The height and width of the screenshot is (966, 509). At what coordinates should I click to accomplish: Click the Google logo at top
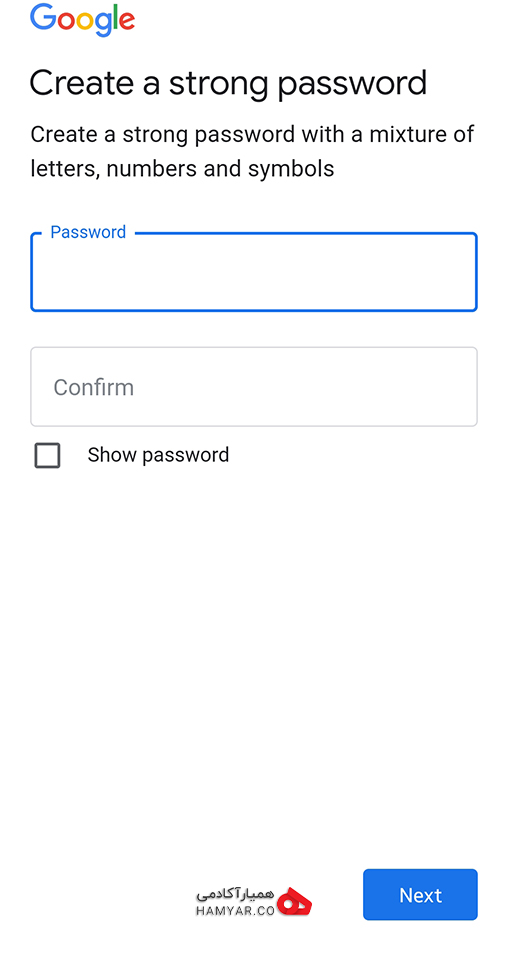(x=83, y=20)
